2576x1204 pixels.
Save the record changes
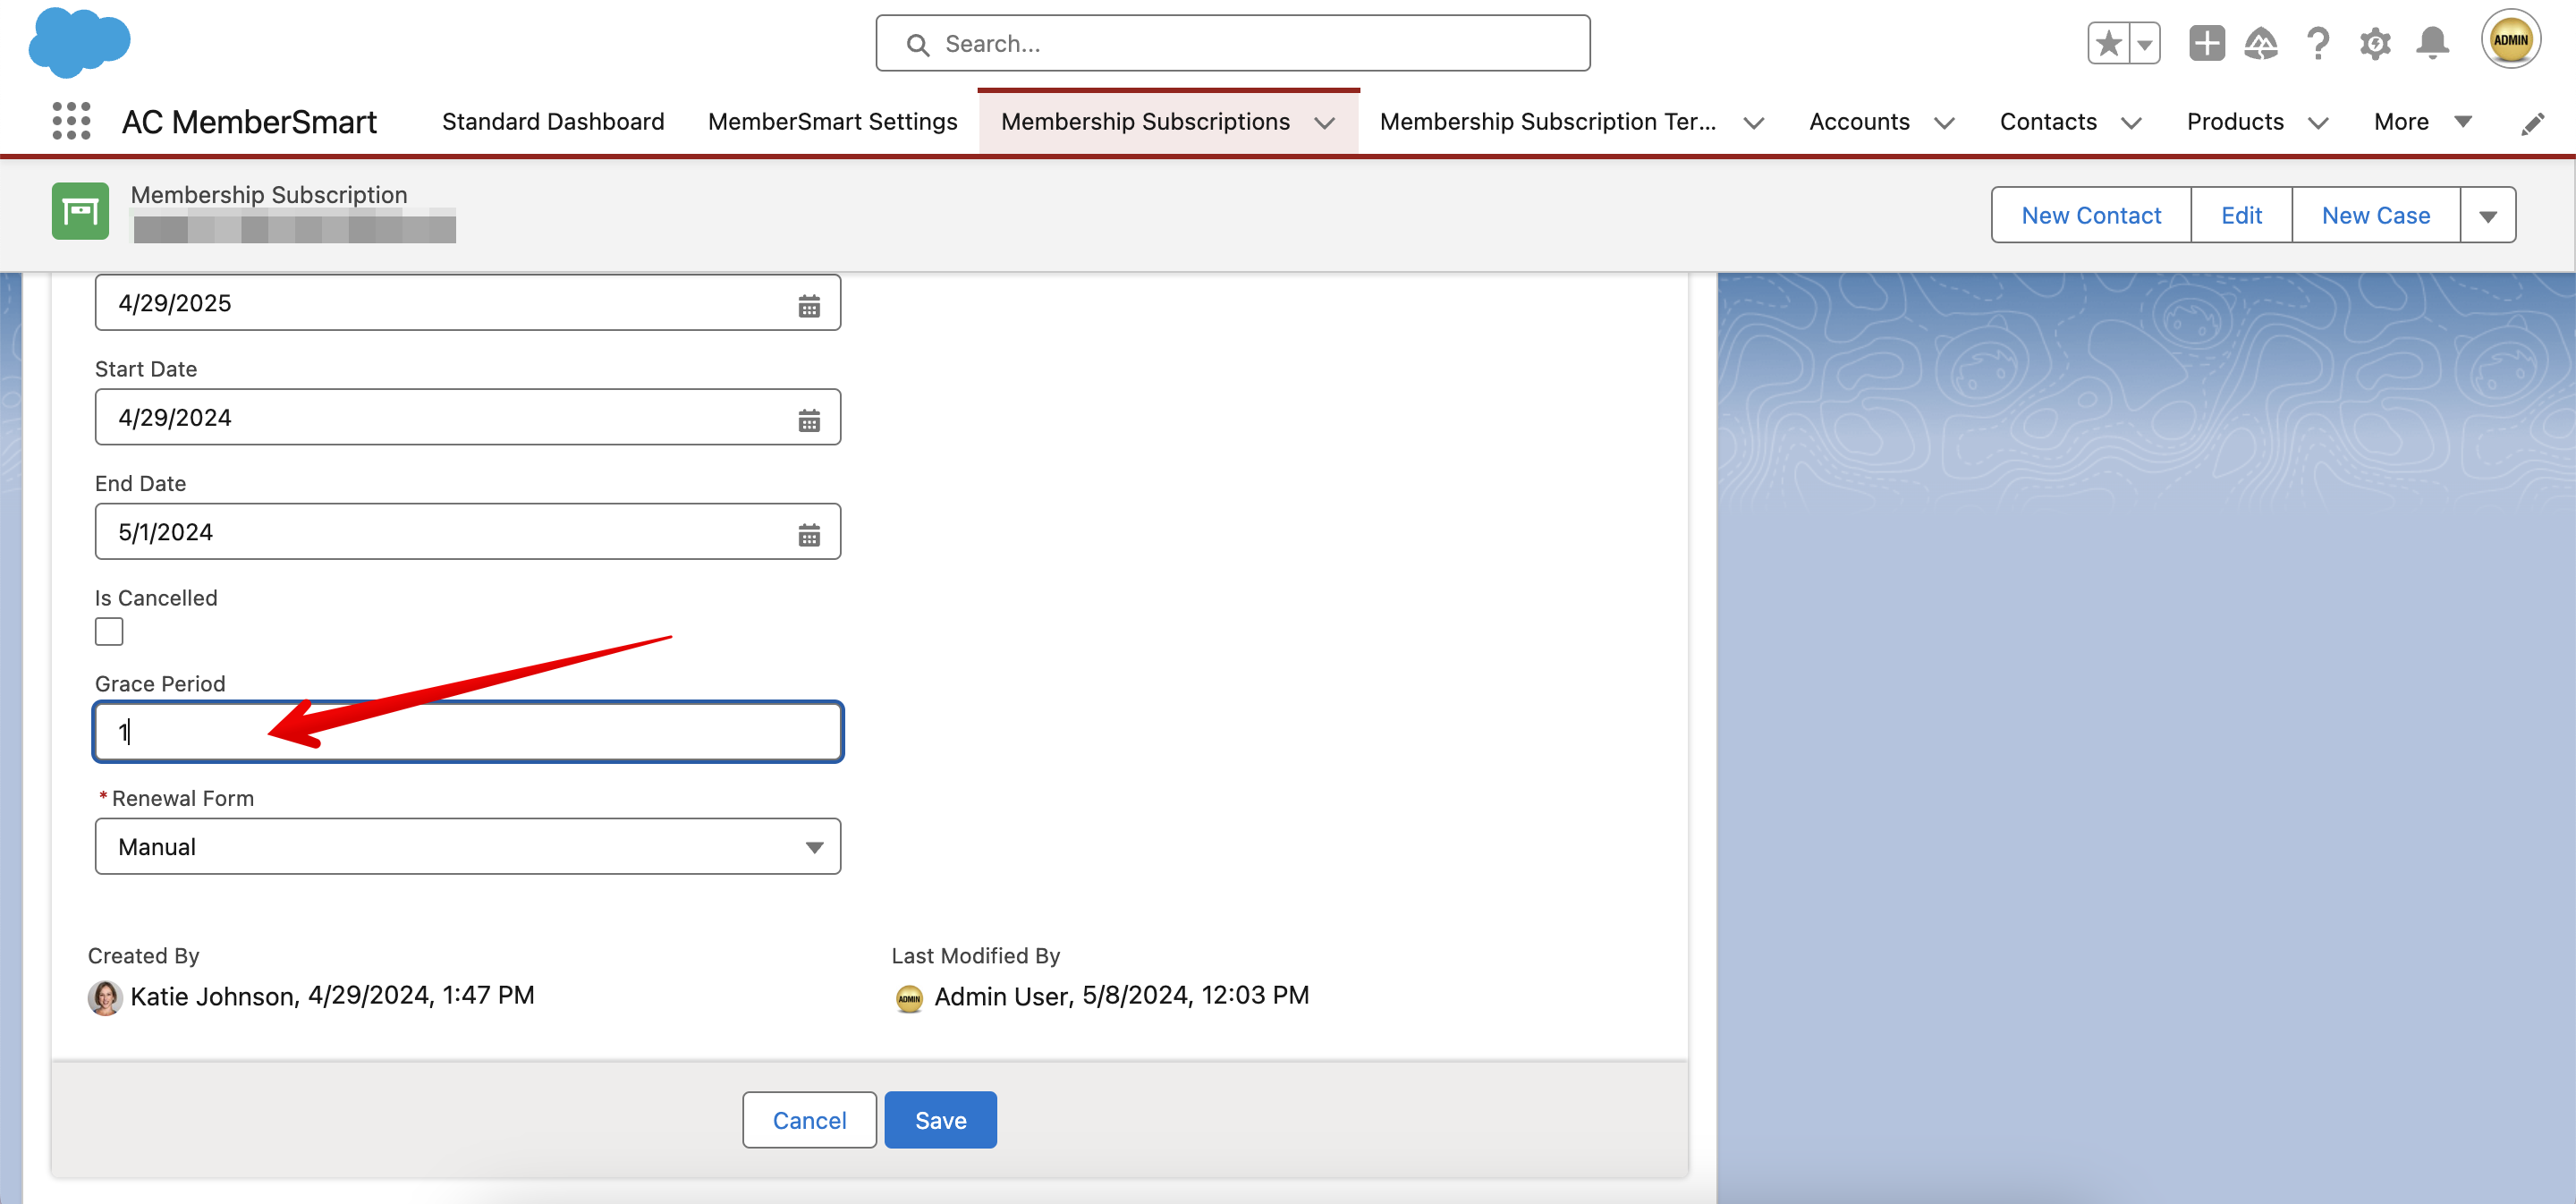(x=940, y=1119)
